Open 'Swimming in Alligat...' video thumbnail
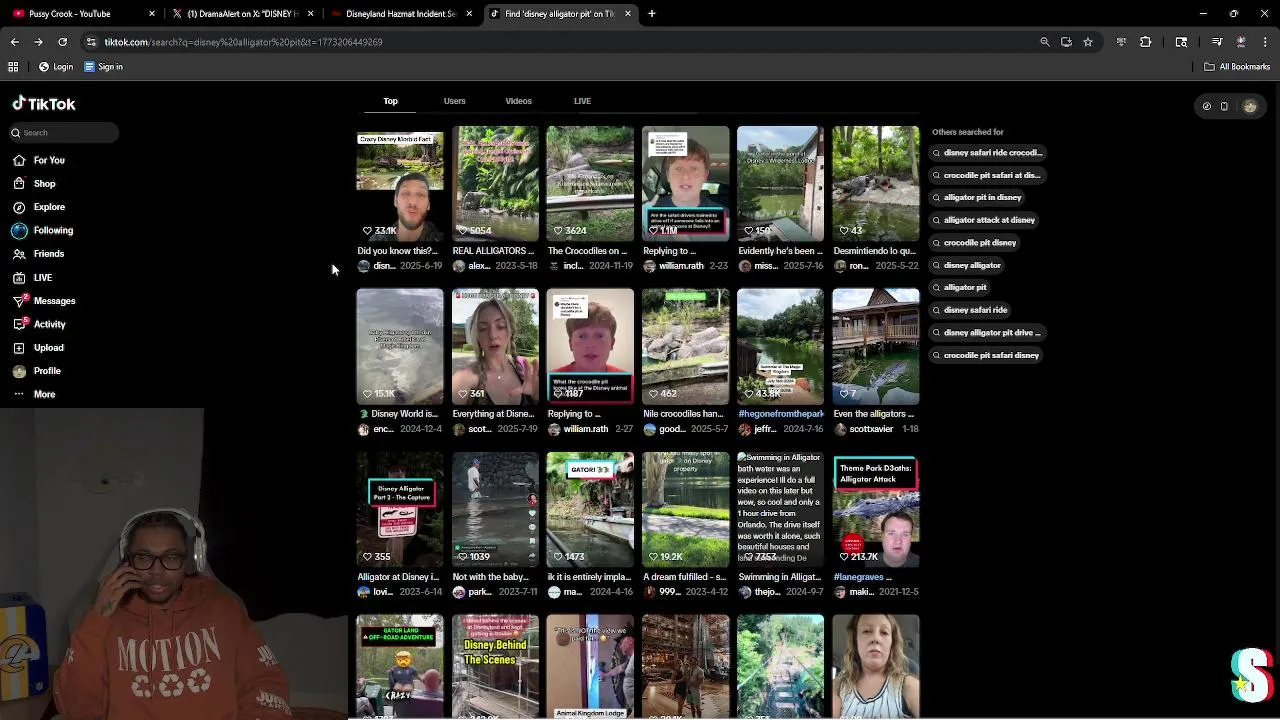This screenshot has width=1280, height=720. (780, 509)
